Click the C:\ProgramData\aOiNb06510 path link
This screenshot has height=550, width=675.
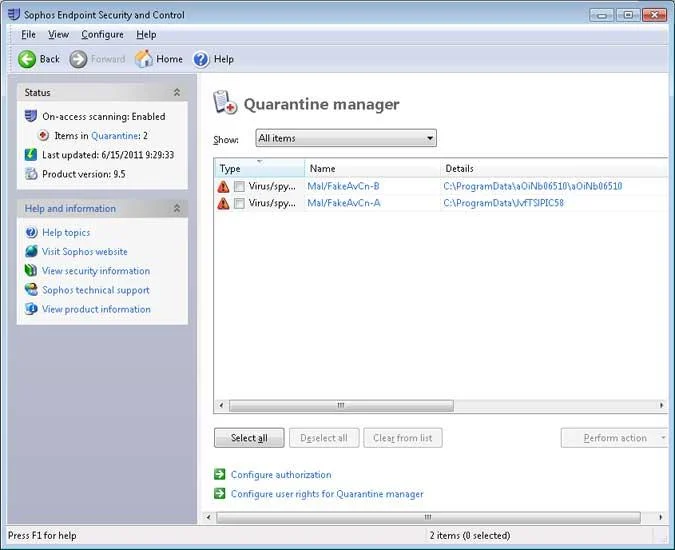pyautogui.click(x=533, y=186)
